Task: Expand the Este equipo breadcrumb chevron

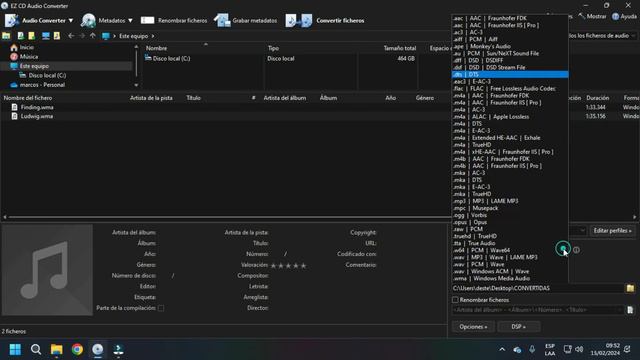Action: [153, 36]
